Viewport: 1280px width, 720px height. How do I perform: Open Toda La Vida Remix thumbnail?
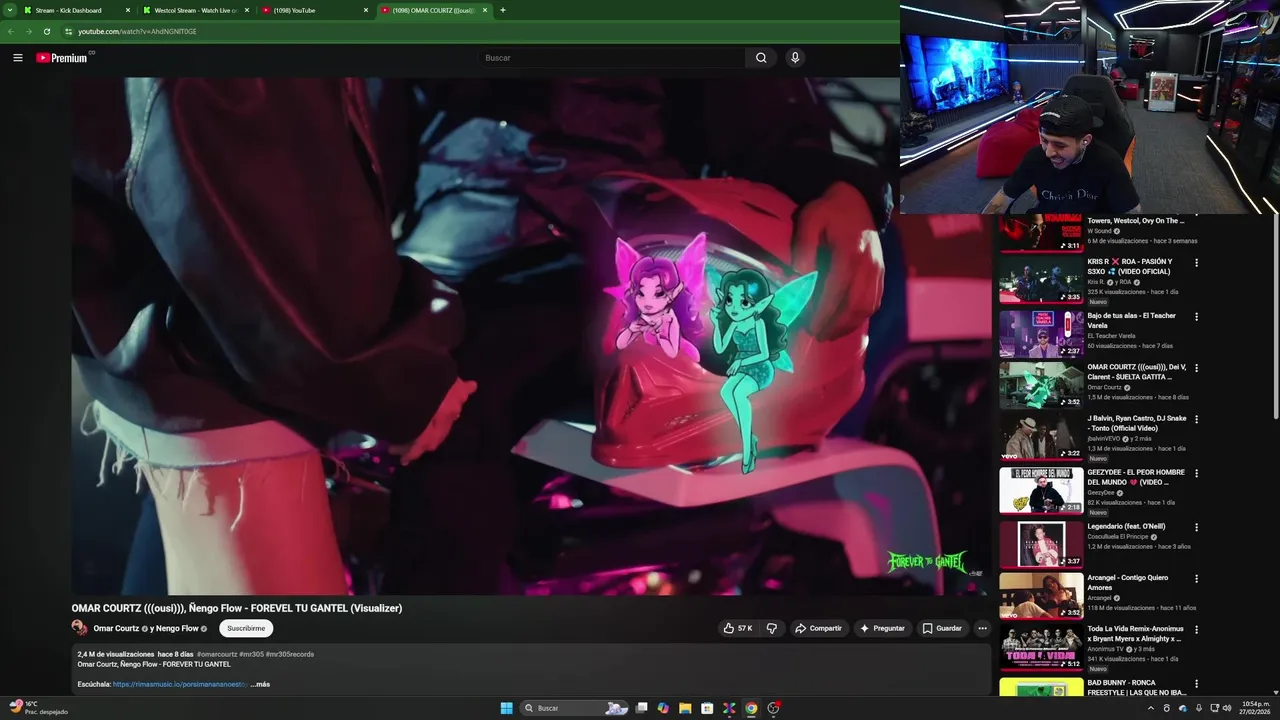click(x=1041, y=647)
